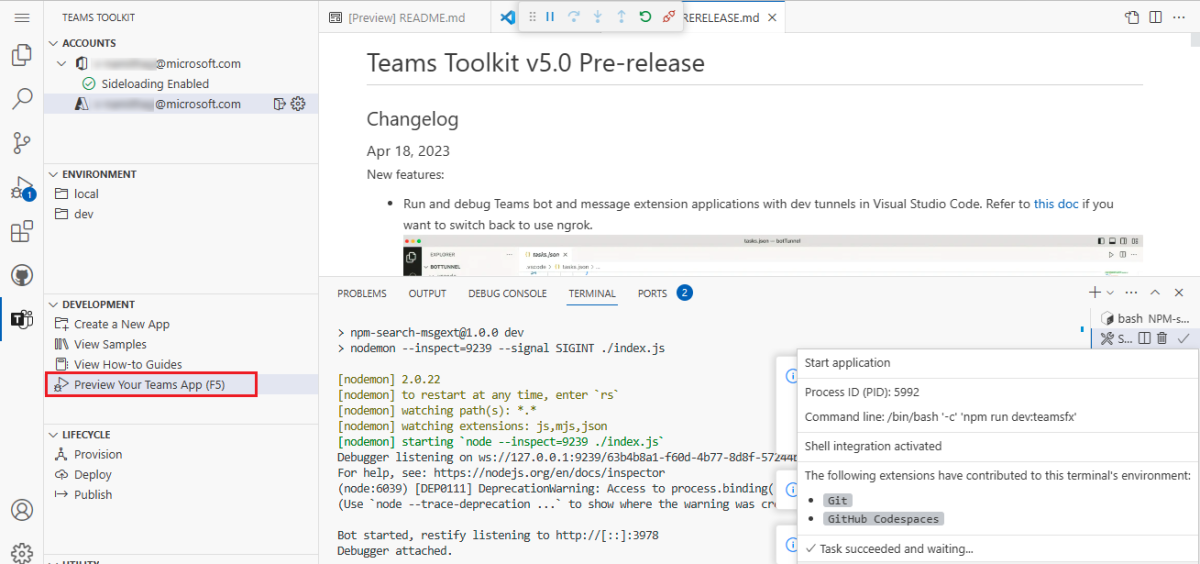Image resolution: width=1200 pixels, height=564 pixels.
Task: Open the Source Control view icon
Action: click(21, 143)
